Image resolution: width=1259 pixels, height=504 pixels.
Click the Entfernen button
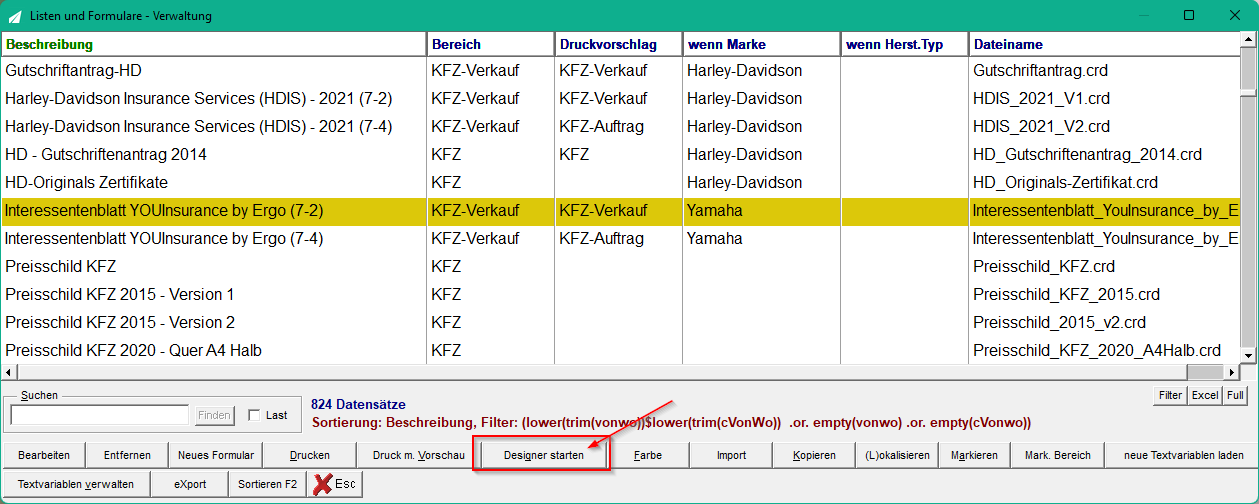pyautogui.click(x=127, y=455)
